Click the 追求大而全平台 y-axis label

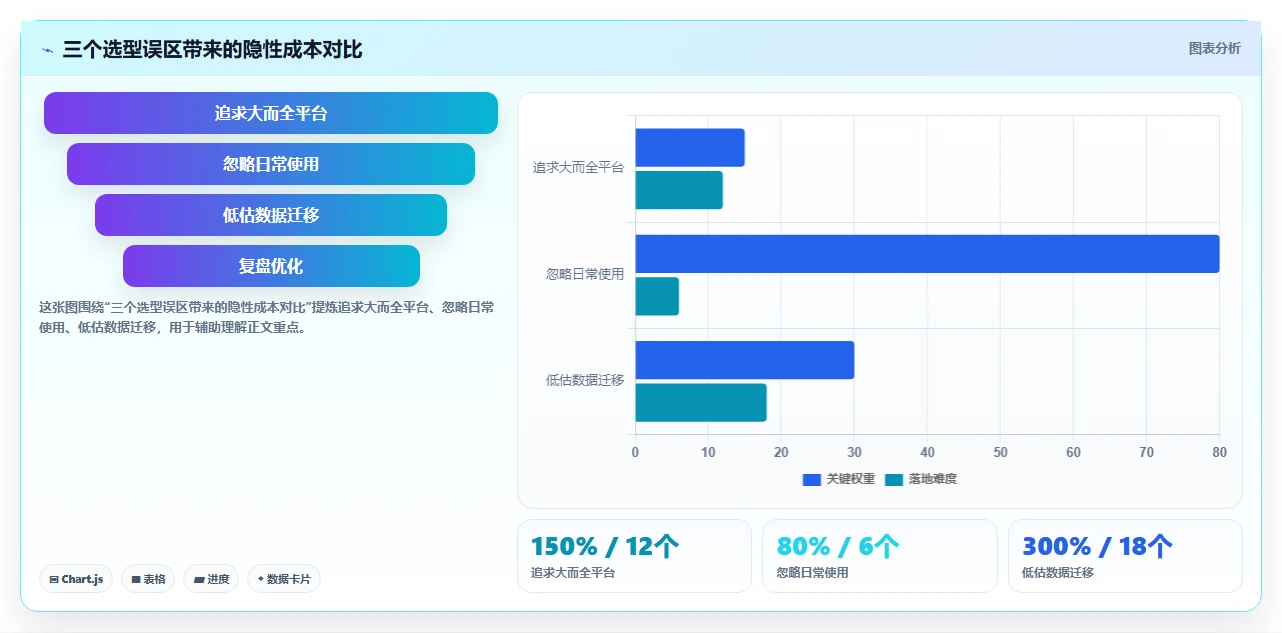point(578,168)
